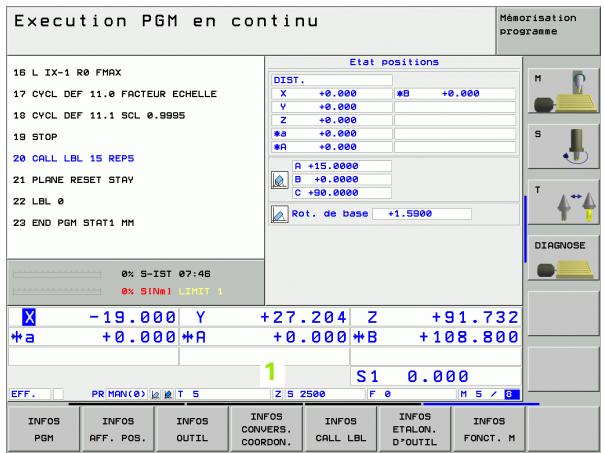
Task: Click the DIST. X +0.000 field
Action: [x=332, y=94]
